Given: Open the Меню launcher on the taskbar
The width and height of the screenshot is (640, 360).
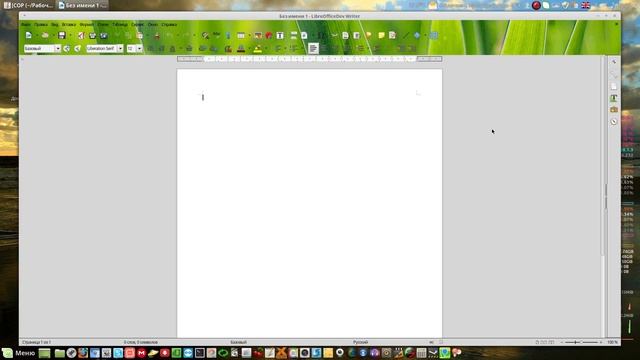Looking at the screenshot, I should click(19, 353).
